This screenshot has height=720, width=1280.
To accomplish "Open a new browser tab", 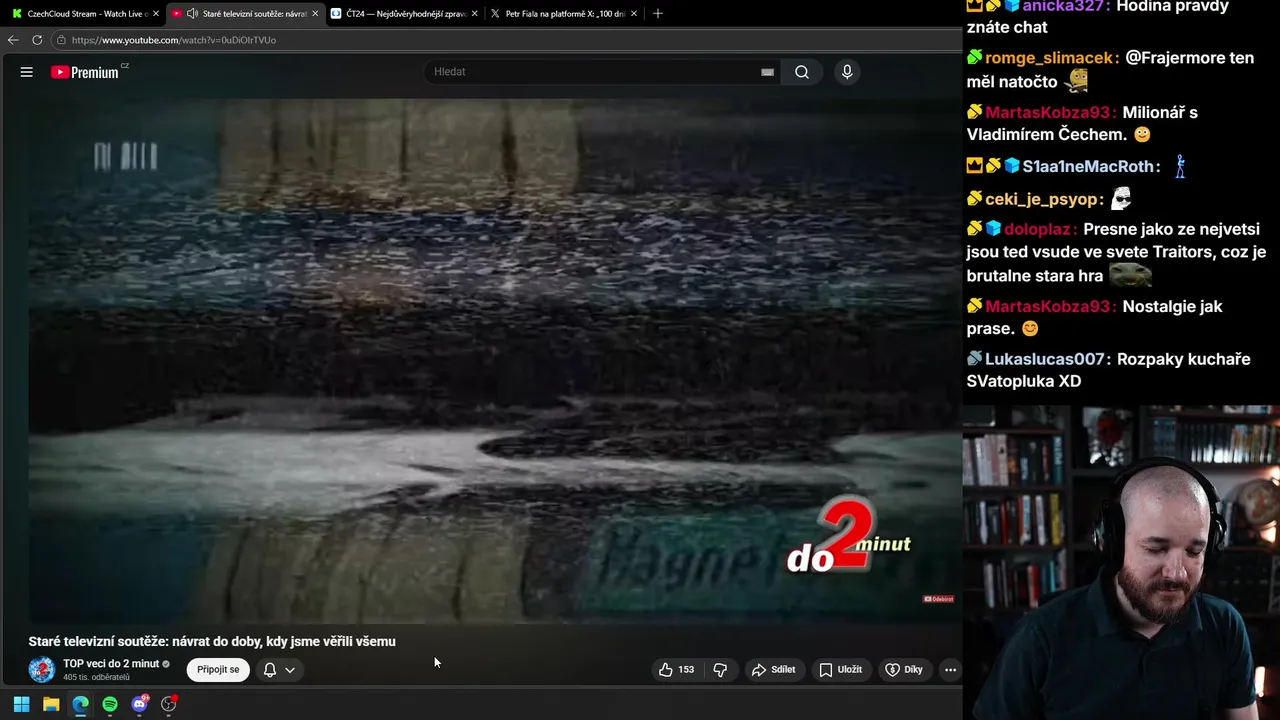I will [657, 14].
